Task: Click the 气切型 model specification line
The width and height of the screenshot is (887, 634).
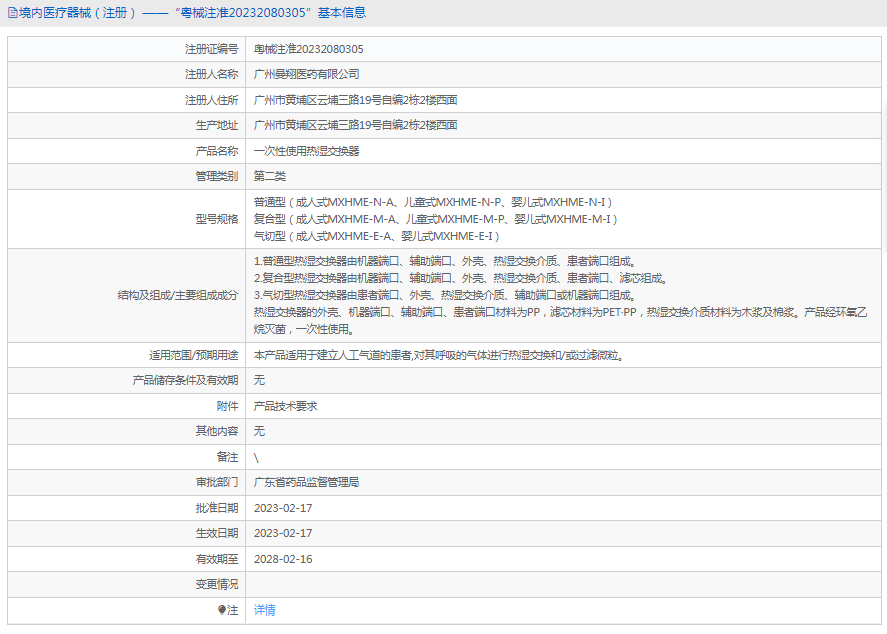Action: coord(376,236)
